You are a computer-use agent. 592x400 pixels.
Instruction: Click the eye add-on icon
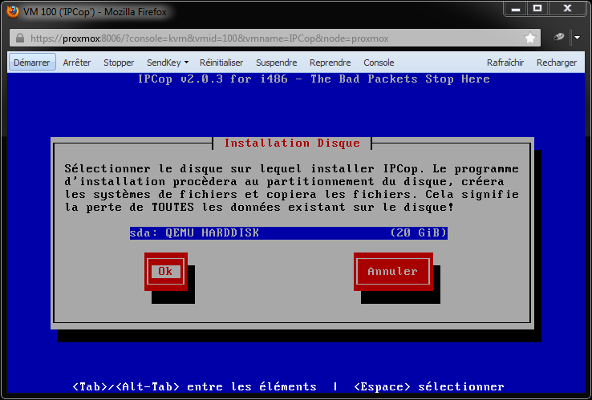point(559,37)
